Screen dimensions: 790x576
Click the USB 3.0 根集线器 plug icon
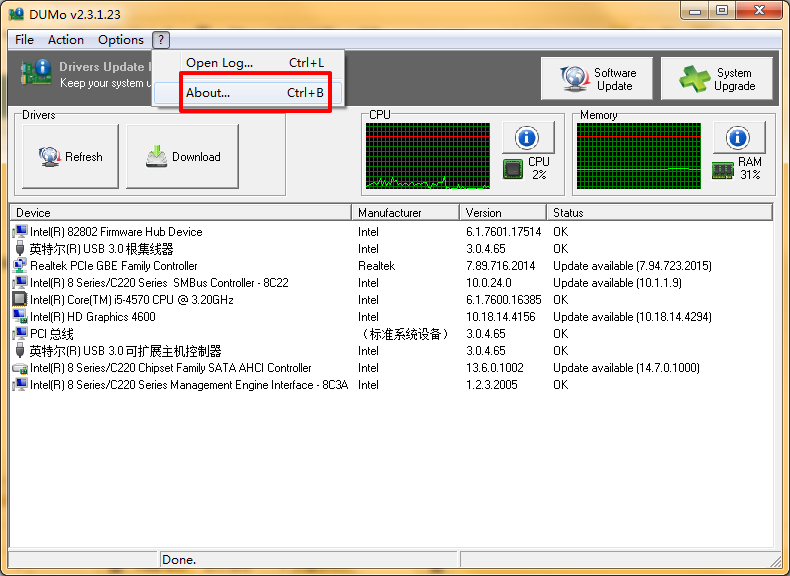[20, 248]
